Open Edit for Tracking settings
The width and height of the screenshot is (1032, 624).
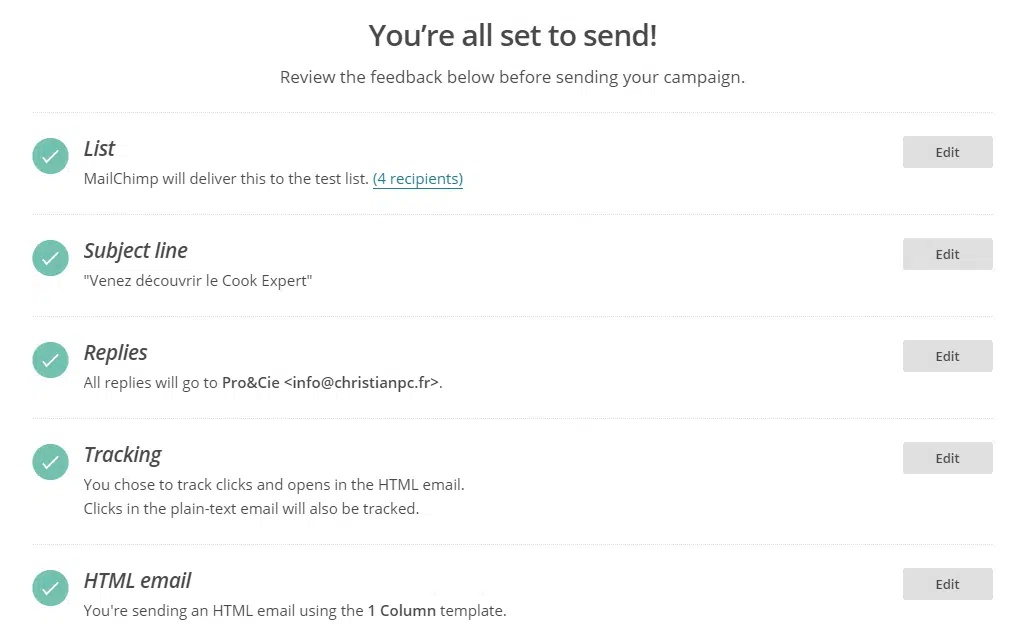pyautogui.click(x=947, y=458)
